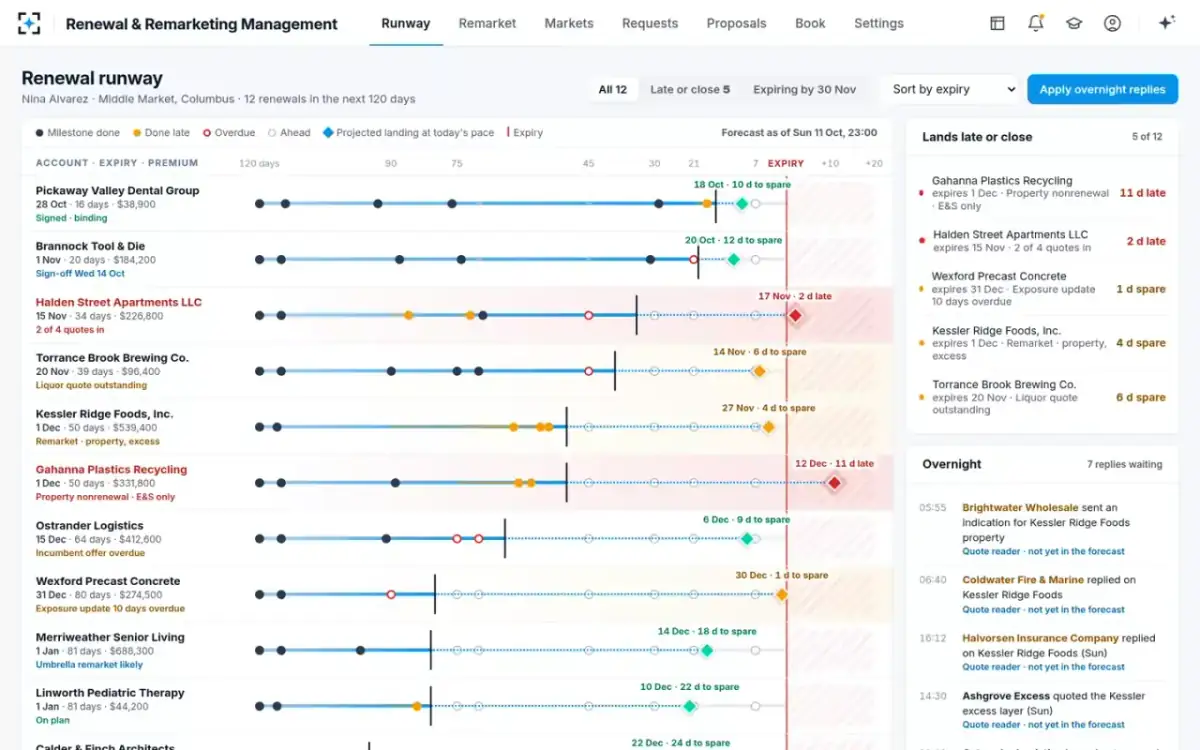Screen dimensions: 1200x750
Task: Select the All 12 filter
Action: (612, 89)
